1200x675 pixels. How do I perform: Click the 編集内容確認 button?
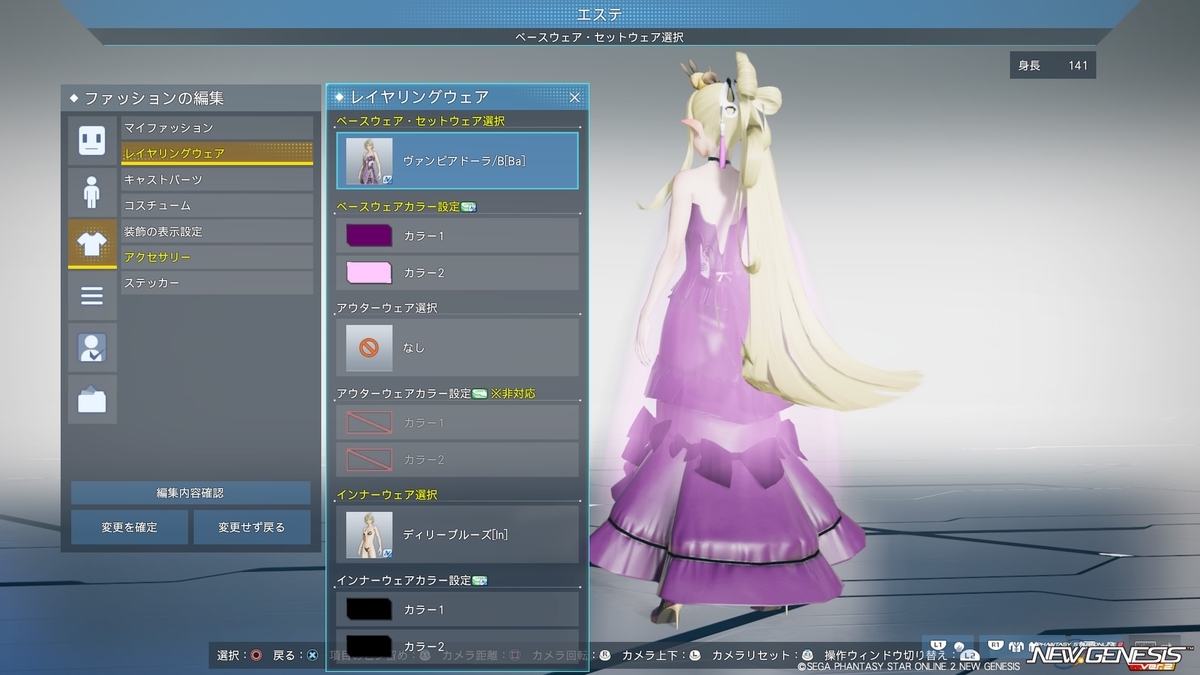point(190,493)
